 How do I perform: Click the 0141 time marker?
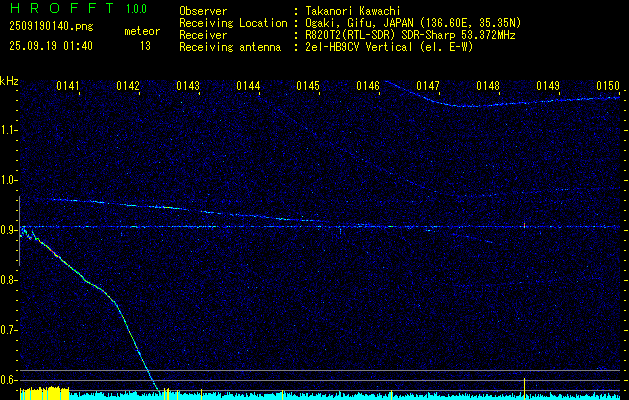[68, 87]
